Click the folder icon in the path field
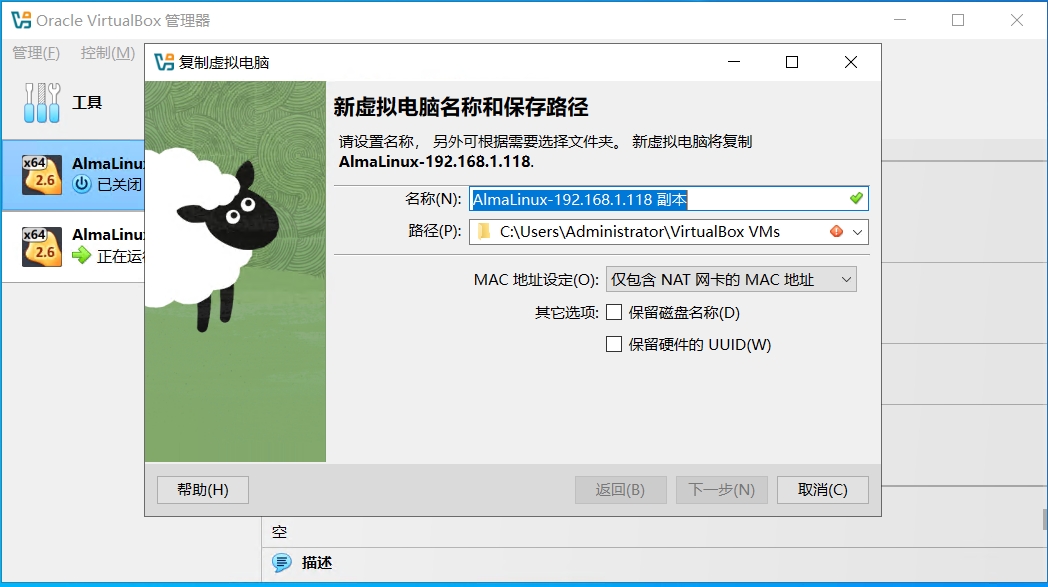The image size is (1048, 587). point(485,231)
